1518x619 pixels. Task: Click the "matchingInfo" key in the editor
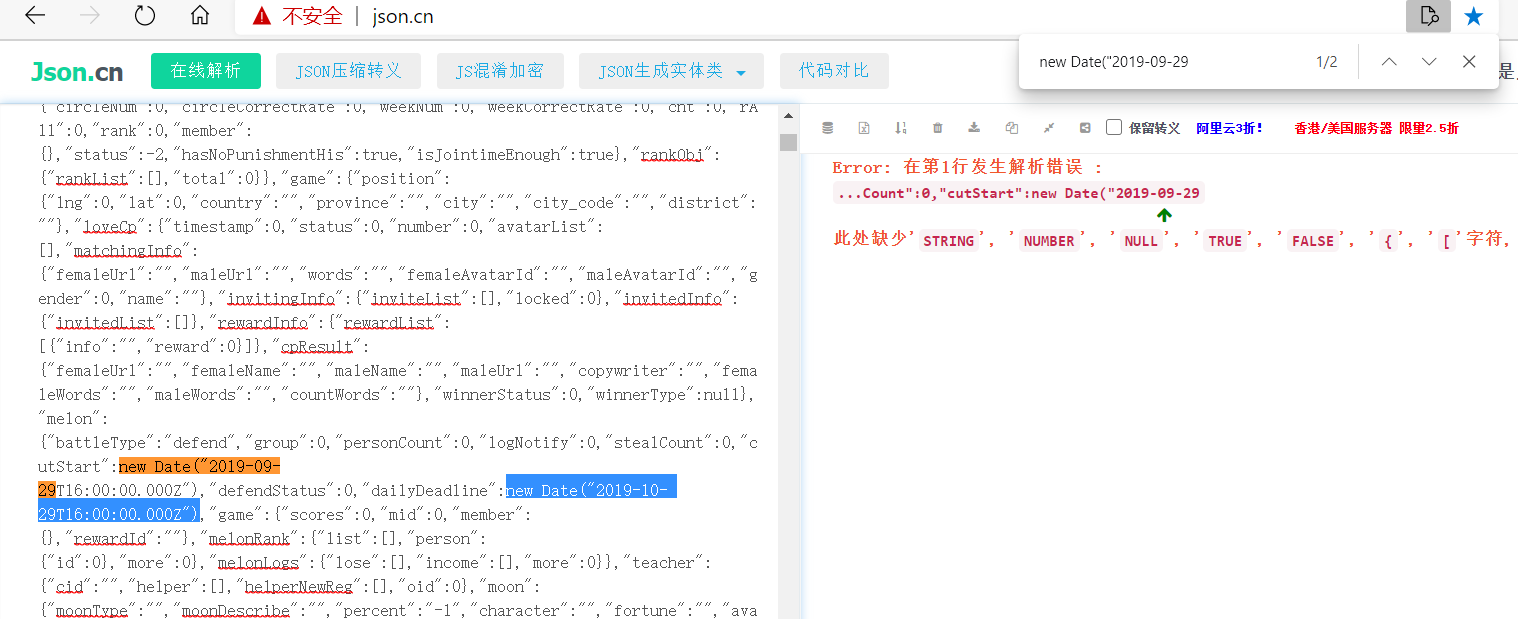[128, 251]
